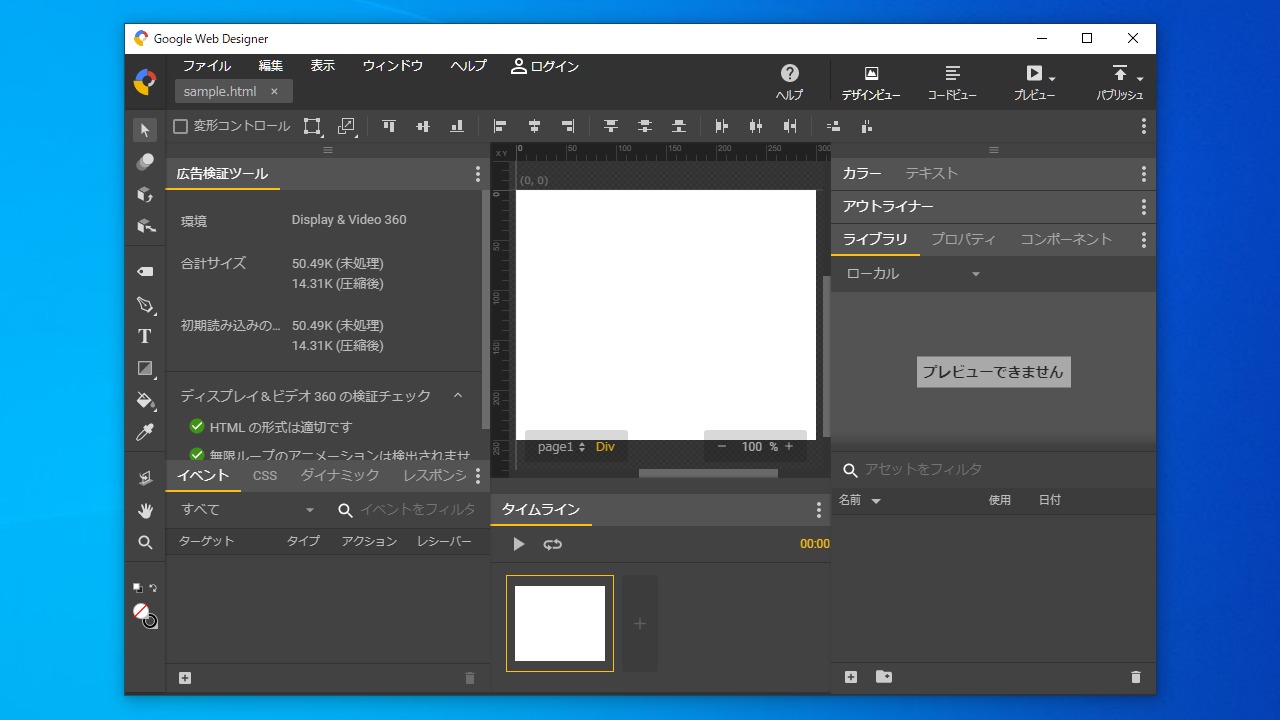This screenshot has width=1280, height=720.
Task: Align right edges of selection
Action: (568, 126)
